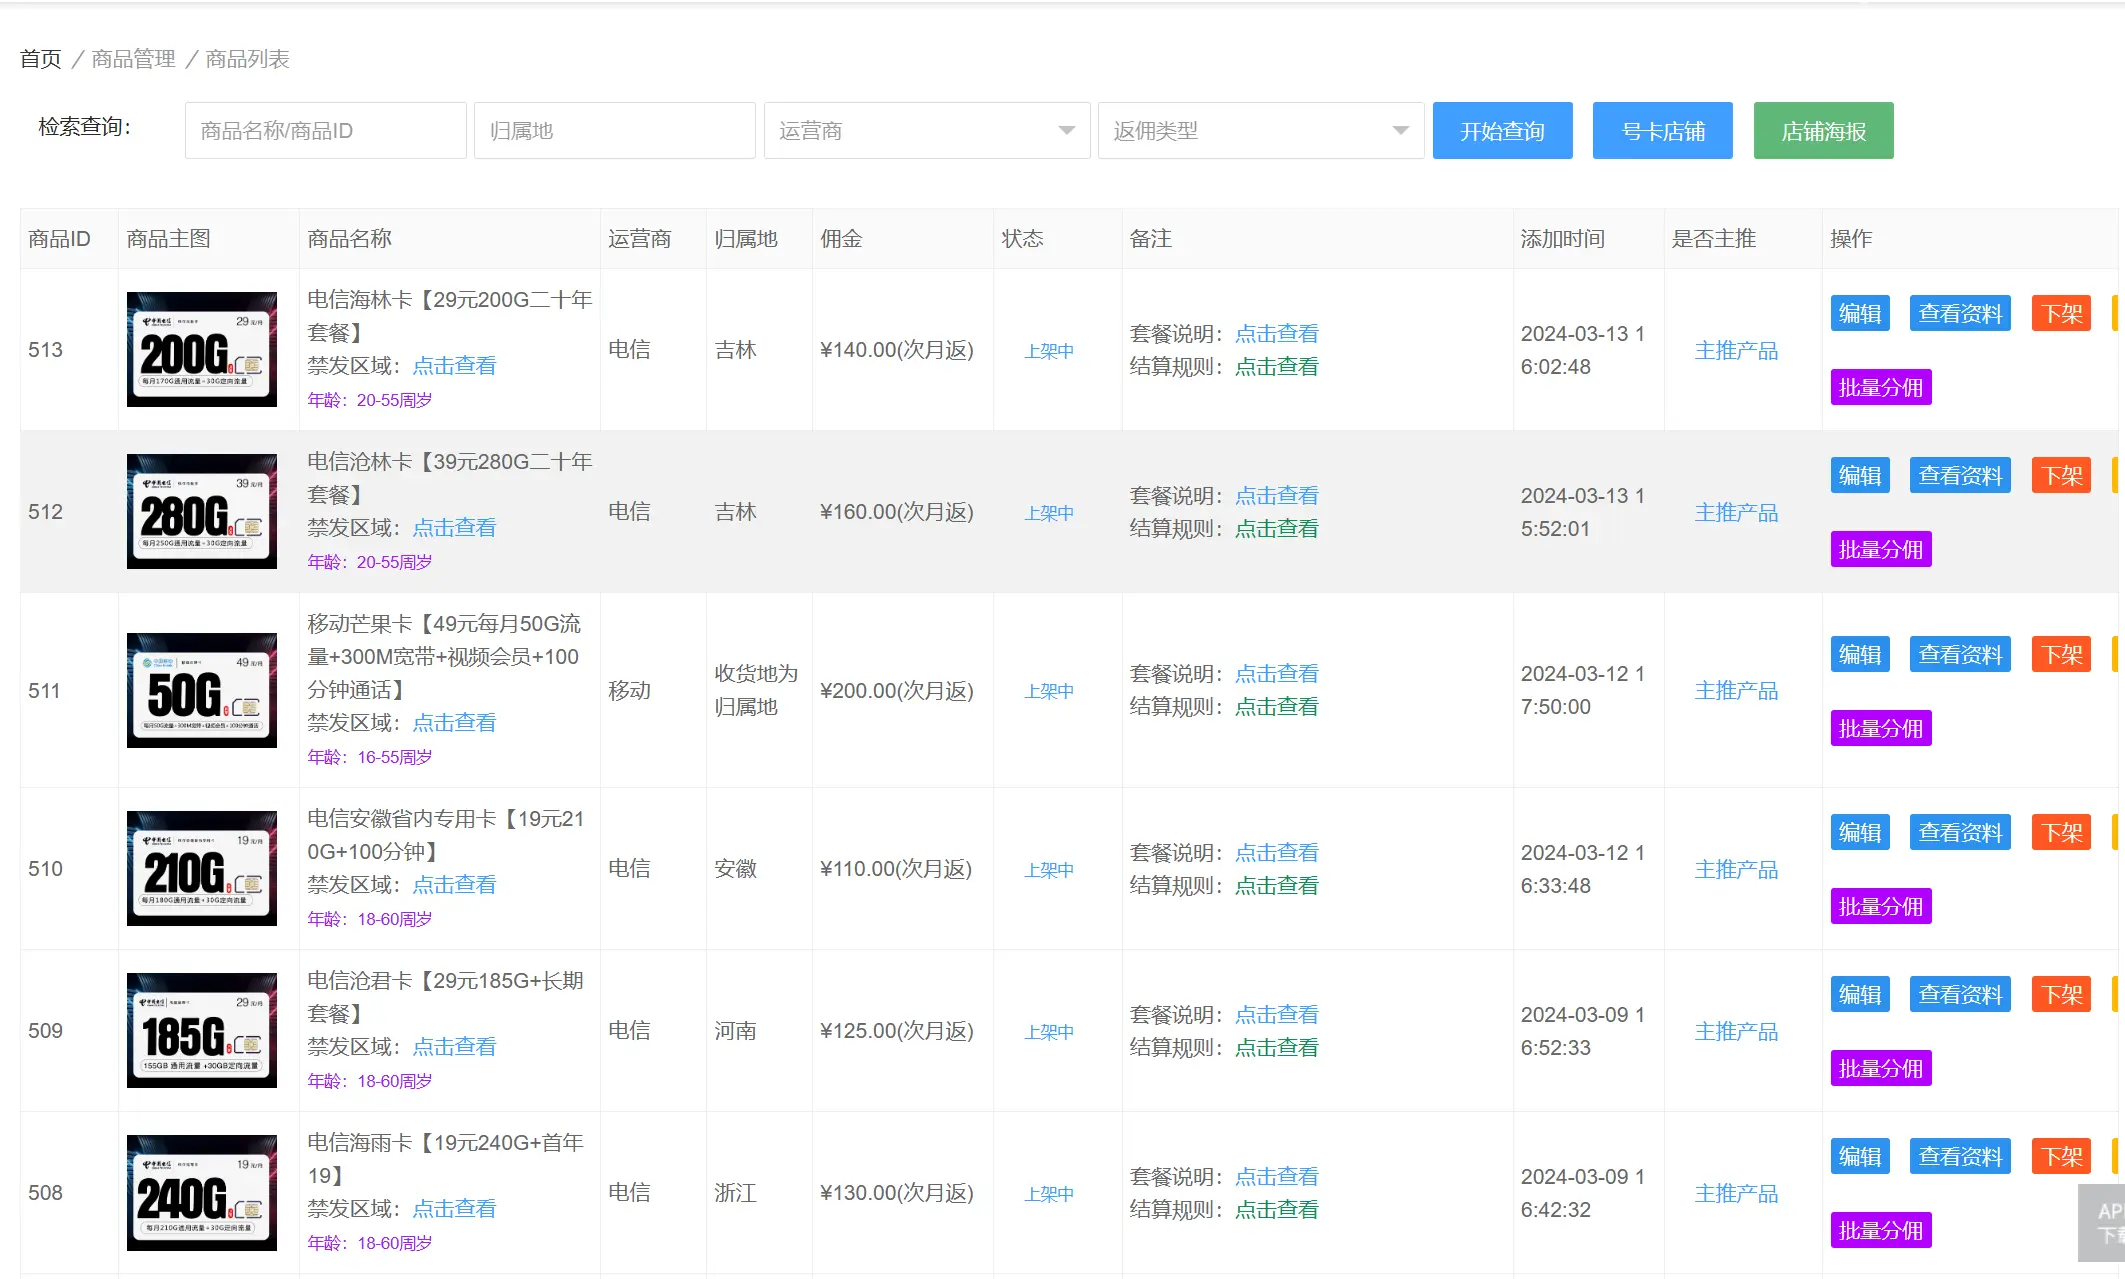View 查看资料 for product 511
Image resolution: width=2125 pixels, height=1279 pixels.
click(x=1960, y=654)
